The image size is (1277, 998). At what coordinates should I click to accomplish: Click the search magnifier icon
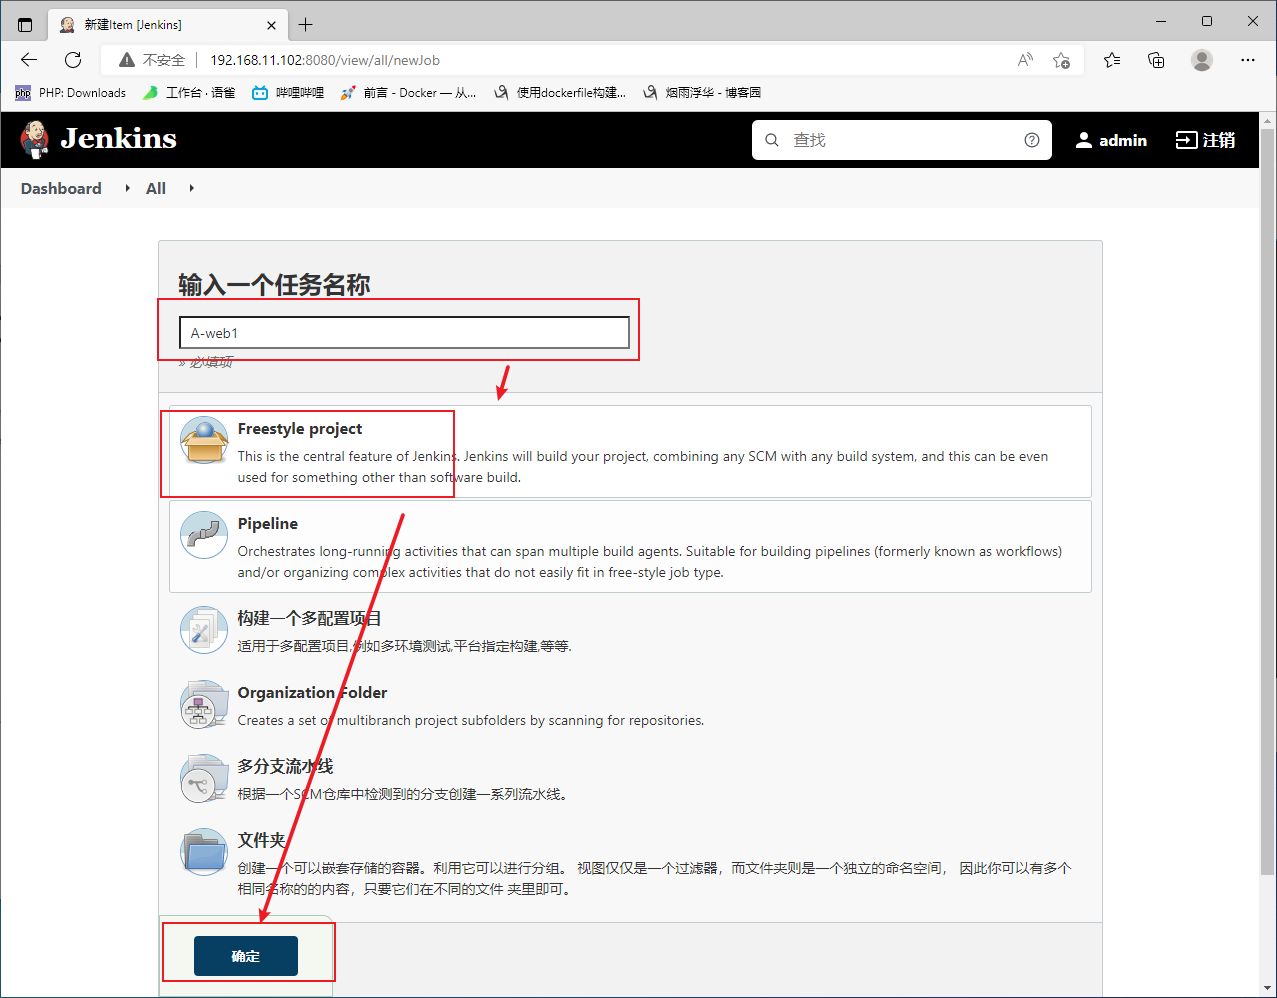pos(772,140)
